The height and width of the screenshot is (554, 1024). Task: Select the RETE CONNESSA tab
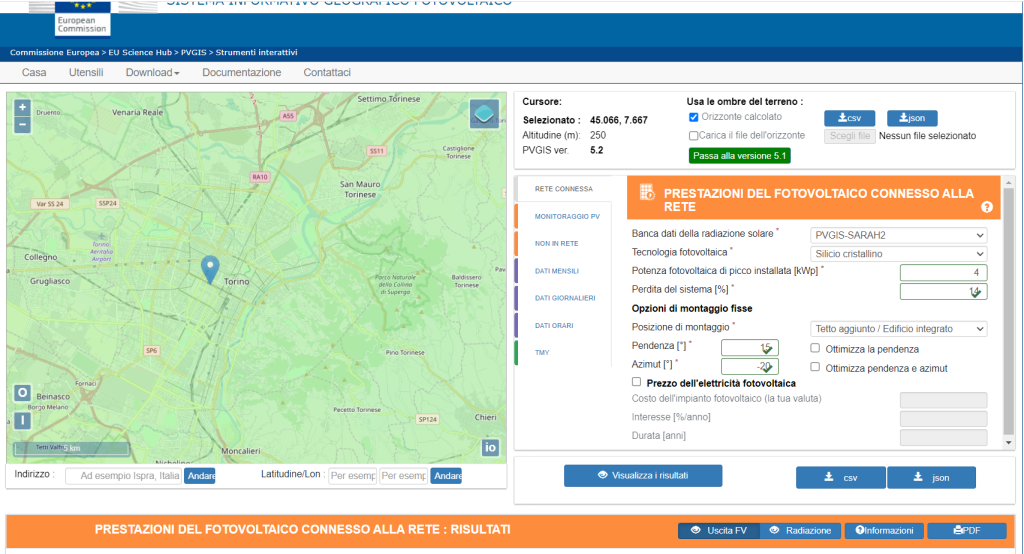pyautogui.click(x=564, y=189)
